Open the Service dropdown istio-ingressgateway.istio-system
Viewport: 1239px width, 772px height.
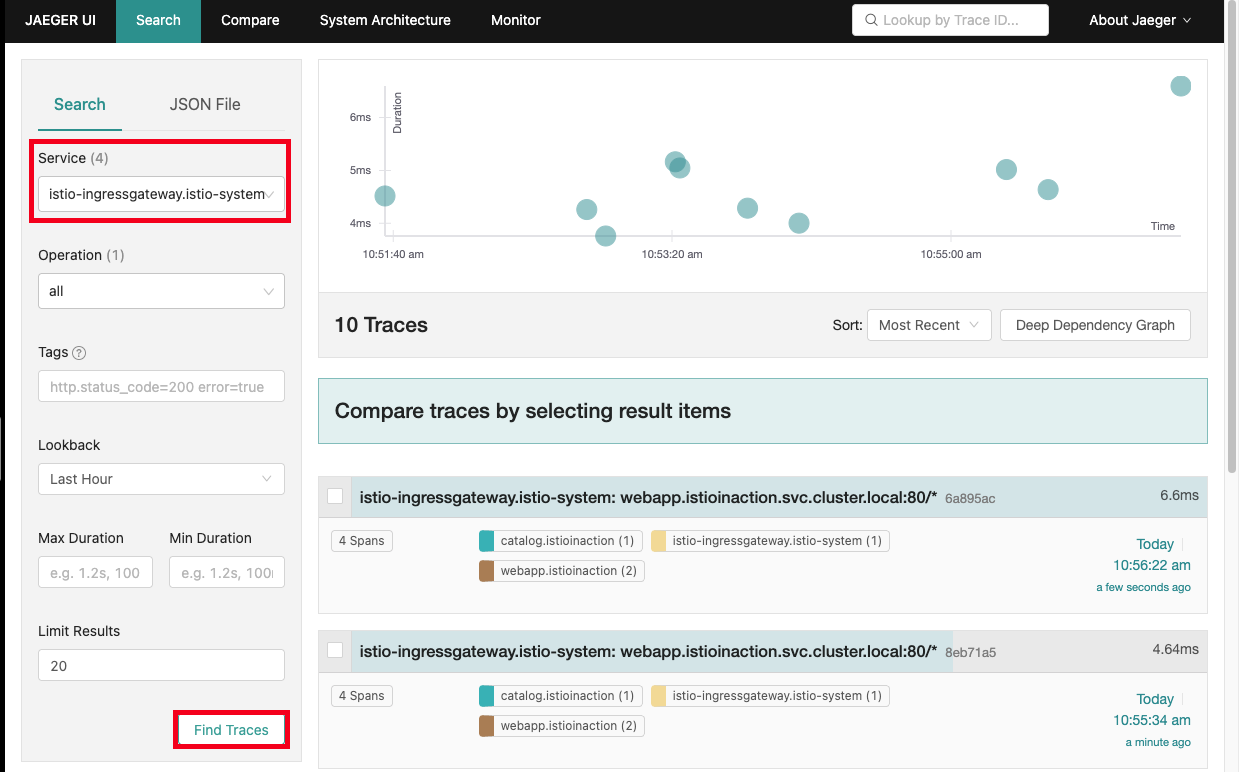coord(161,194)
